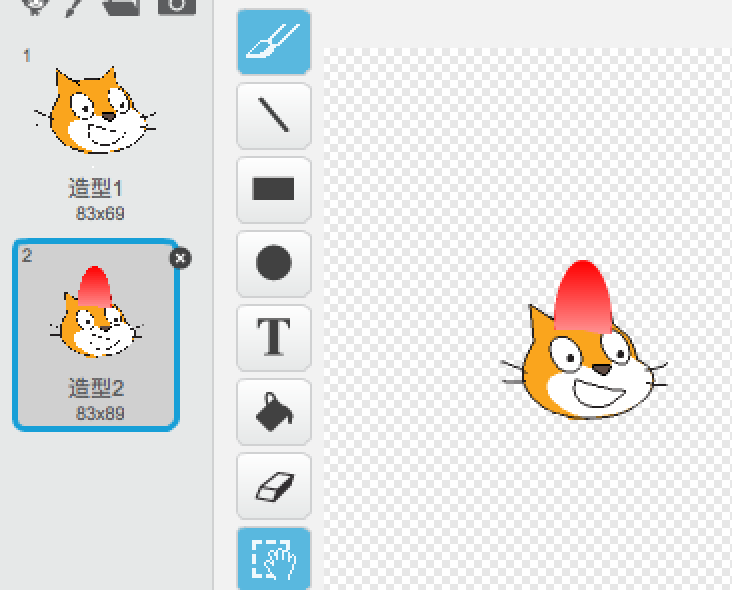Image resolution: width=732 pixels, height=590 pixels.
Task: Click the red hat on canvas cat
Action: (583, 296)
